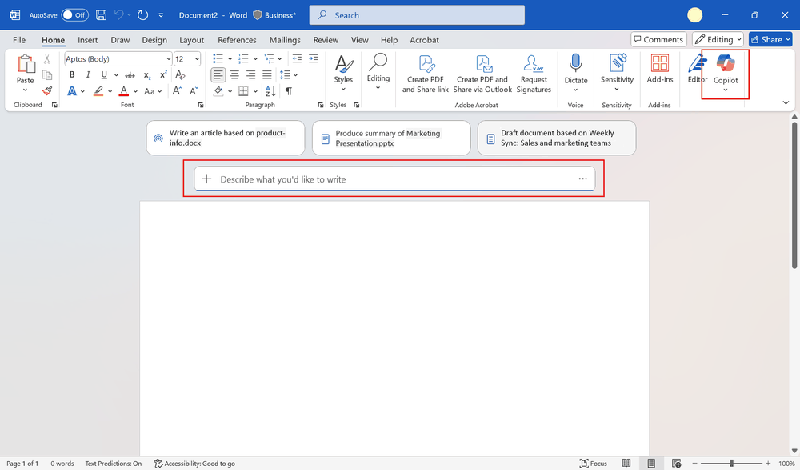Image resolution: width=800 pixels, height=470 pixels.
Task: Open Sensitivity label menu
Action: point(617,71)
